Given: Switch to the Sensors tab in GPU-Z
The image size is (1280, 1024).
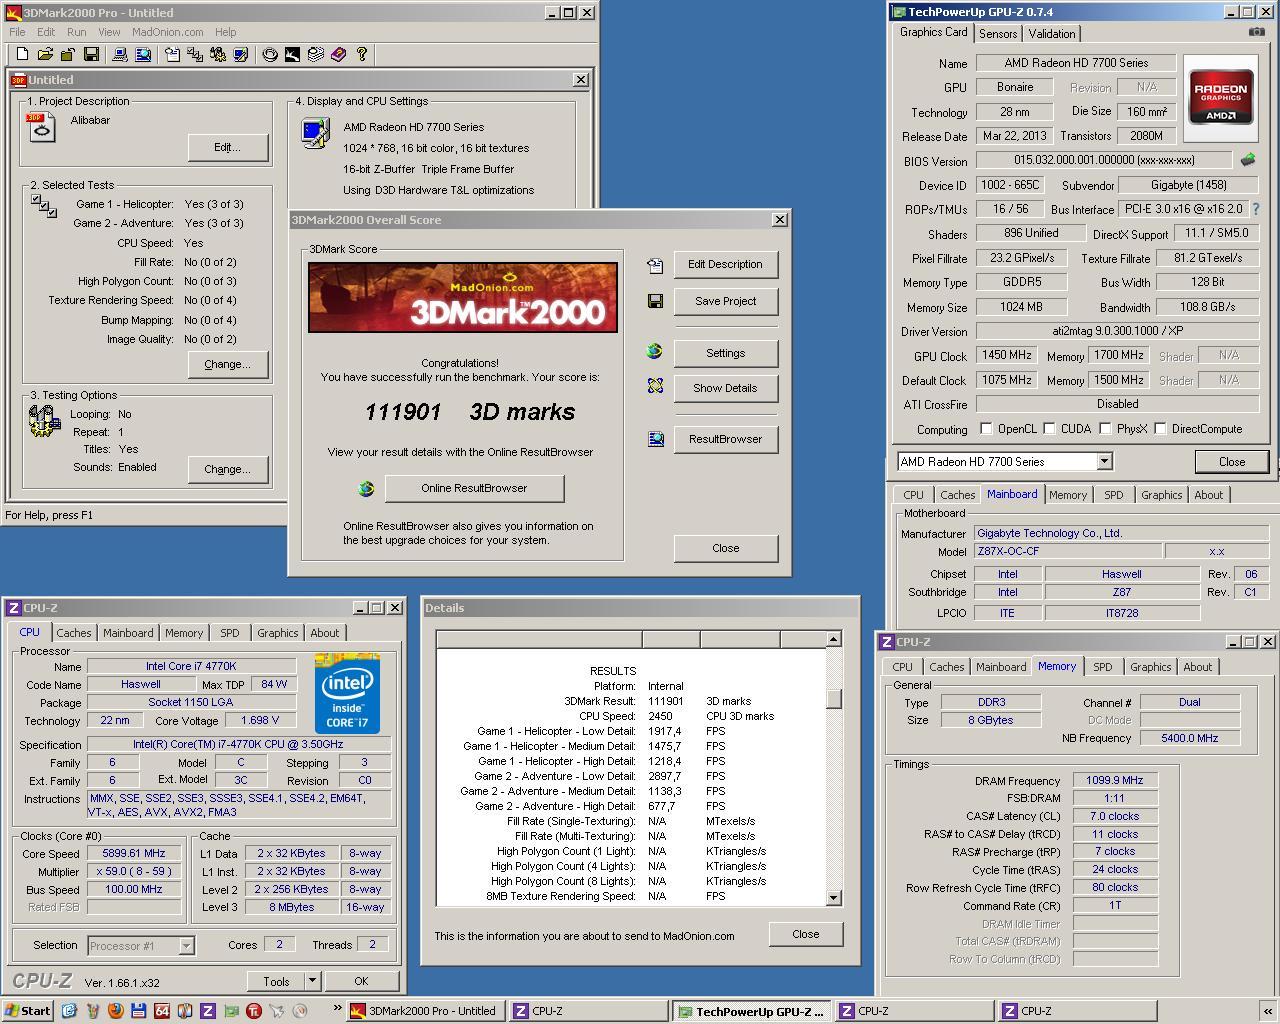Looking at the screenshot, I should click(998, 34).
